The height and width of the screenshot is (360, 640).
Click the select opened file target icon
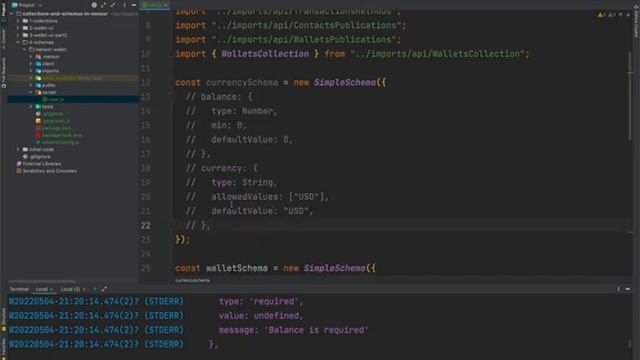click(94, 5)
